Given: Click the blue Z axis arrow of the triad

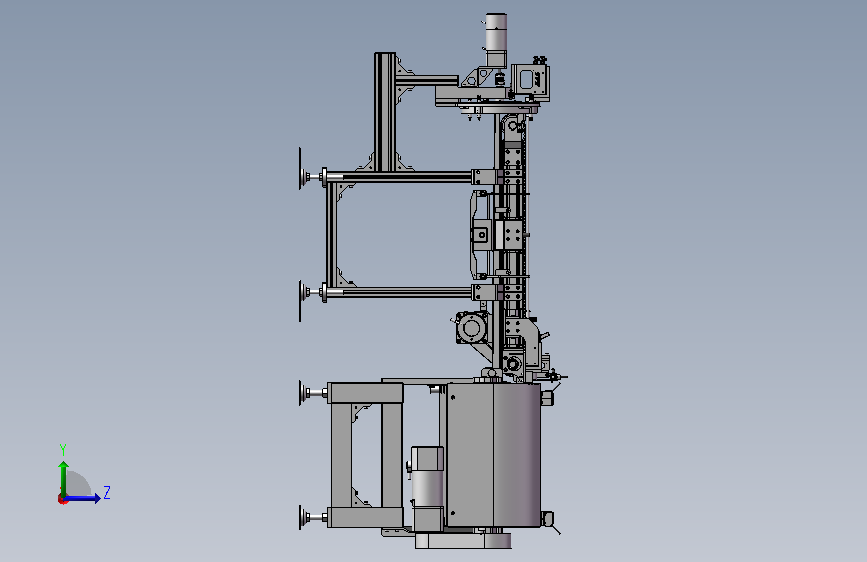Looking at the screenshot, I should tap(83, 498).
